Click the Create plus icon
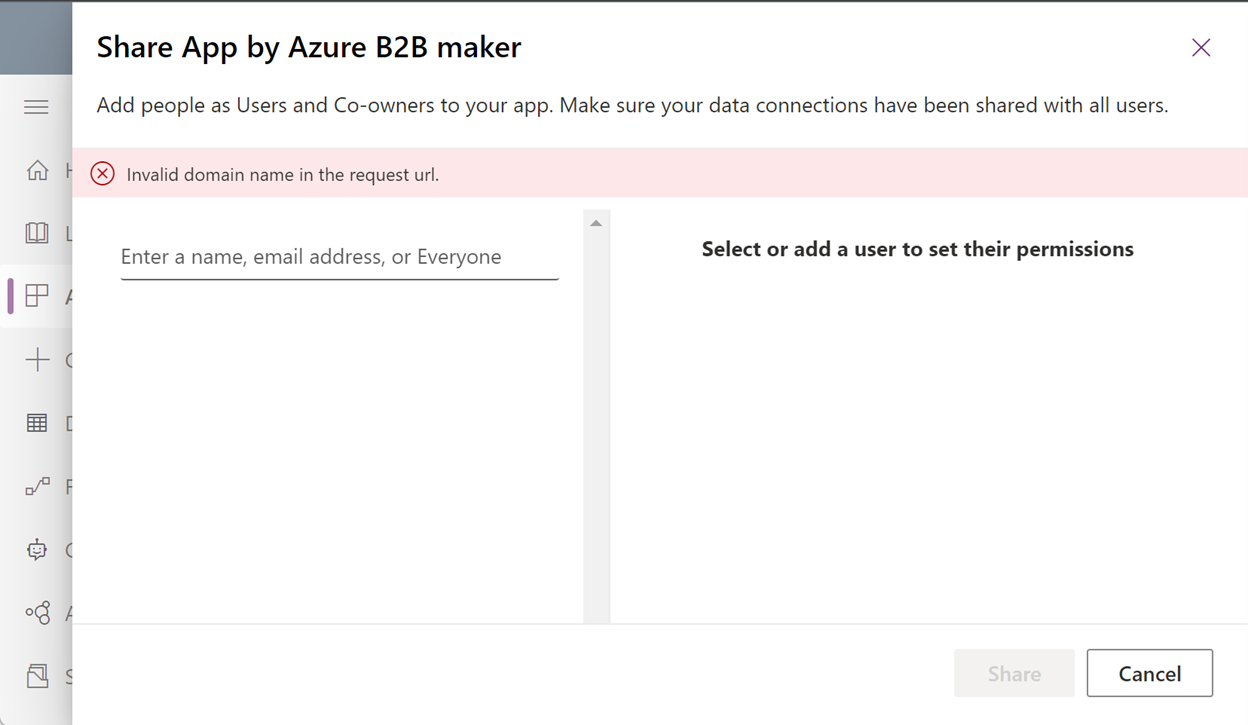1248x725 pixels. [37, 359]
